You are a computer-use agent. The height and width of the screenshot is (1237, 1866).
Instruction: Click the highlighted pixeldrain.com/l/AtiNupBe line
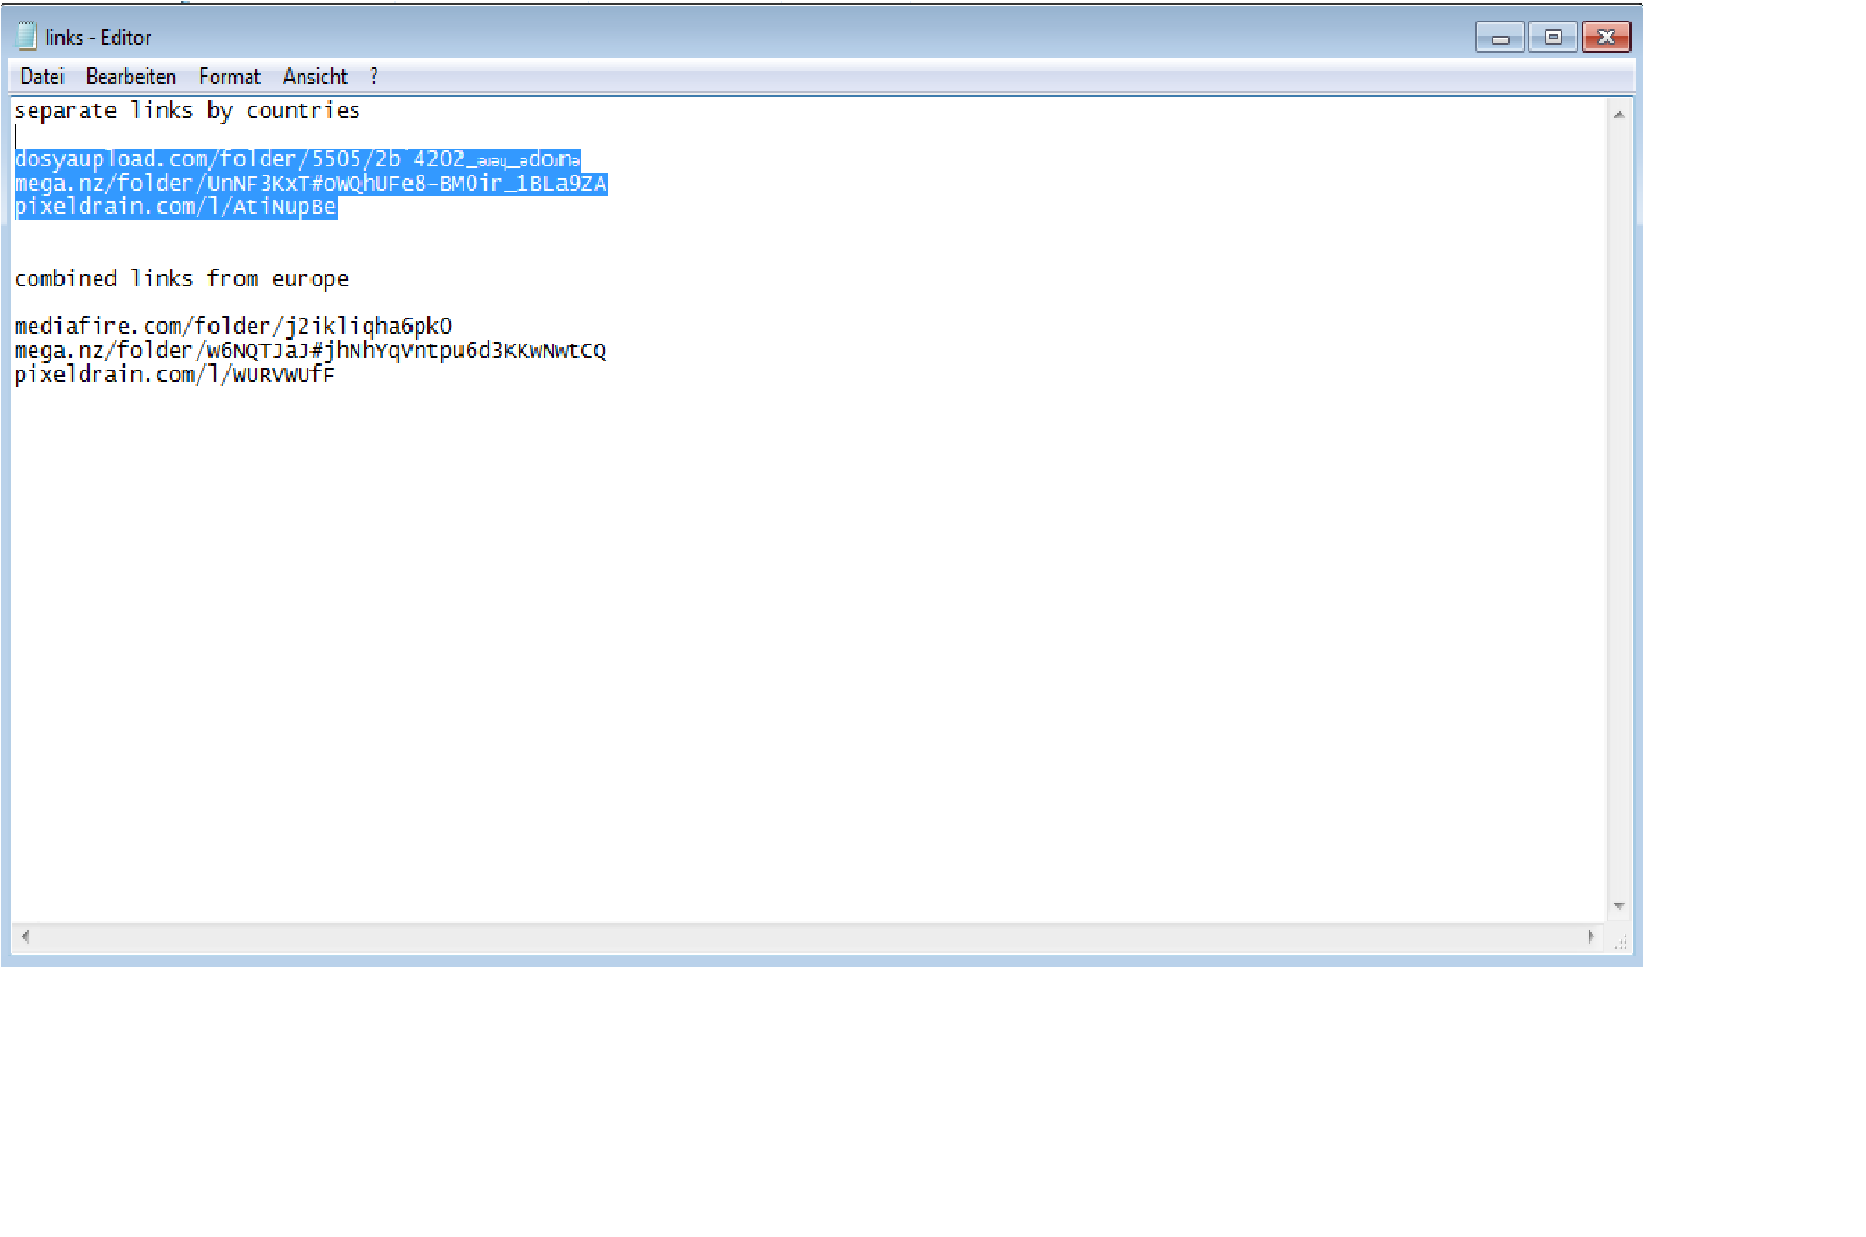(176, 207)
